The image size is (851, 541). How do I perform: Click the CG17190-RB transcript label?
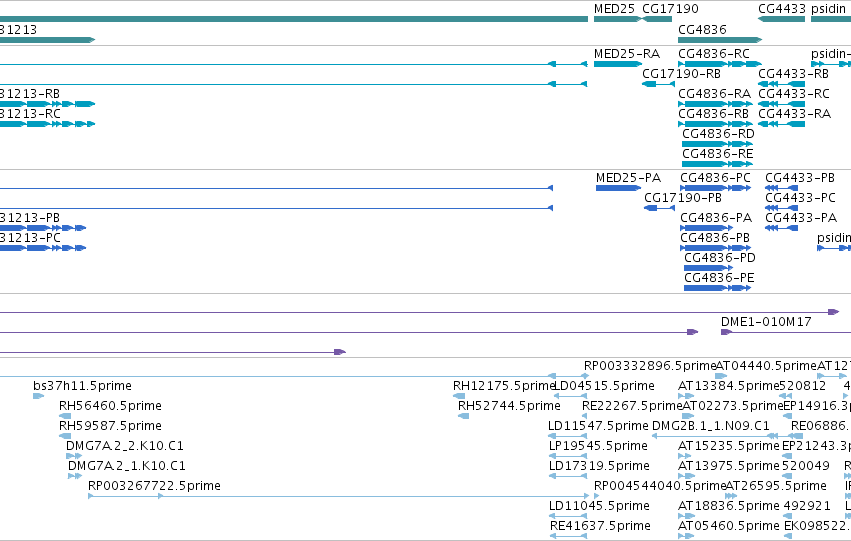point(681,74)
